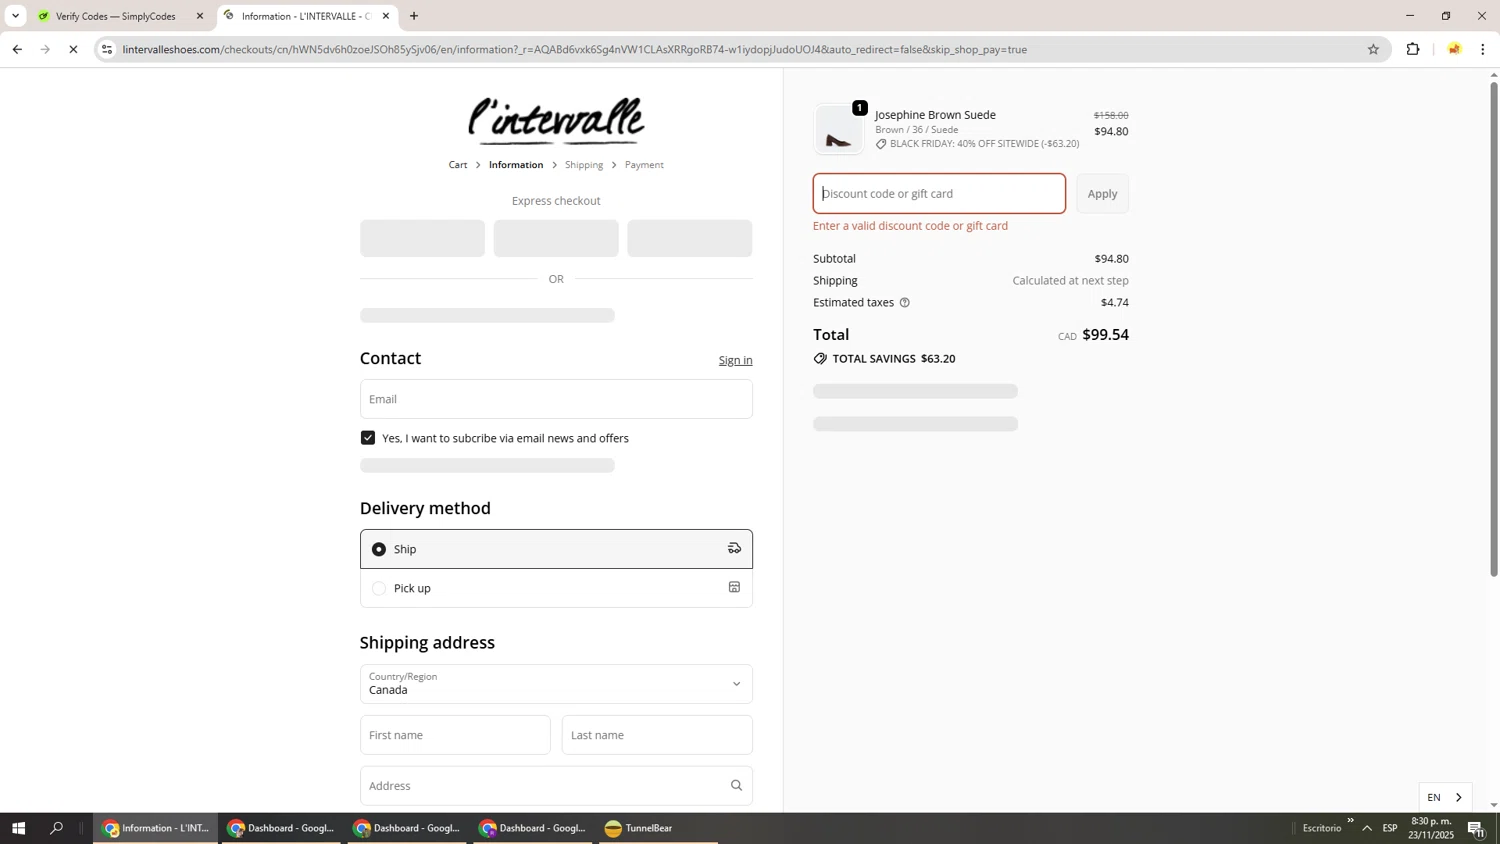1500x844 pixels.
Task: Click the Payment breadcrumb step
Action: point(644,165)
